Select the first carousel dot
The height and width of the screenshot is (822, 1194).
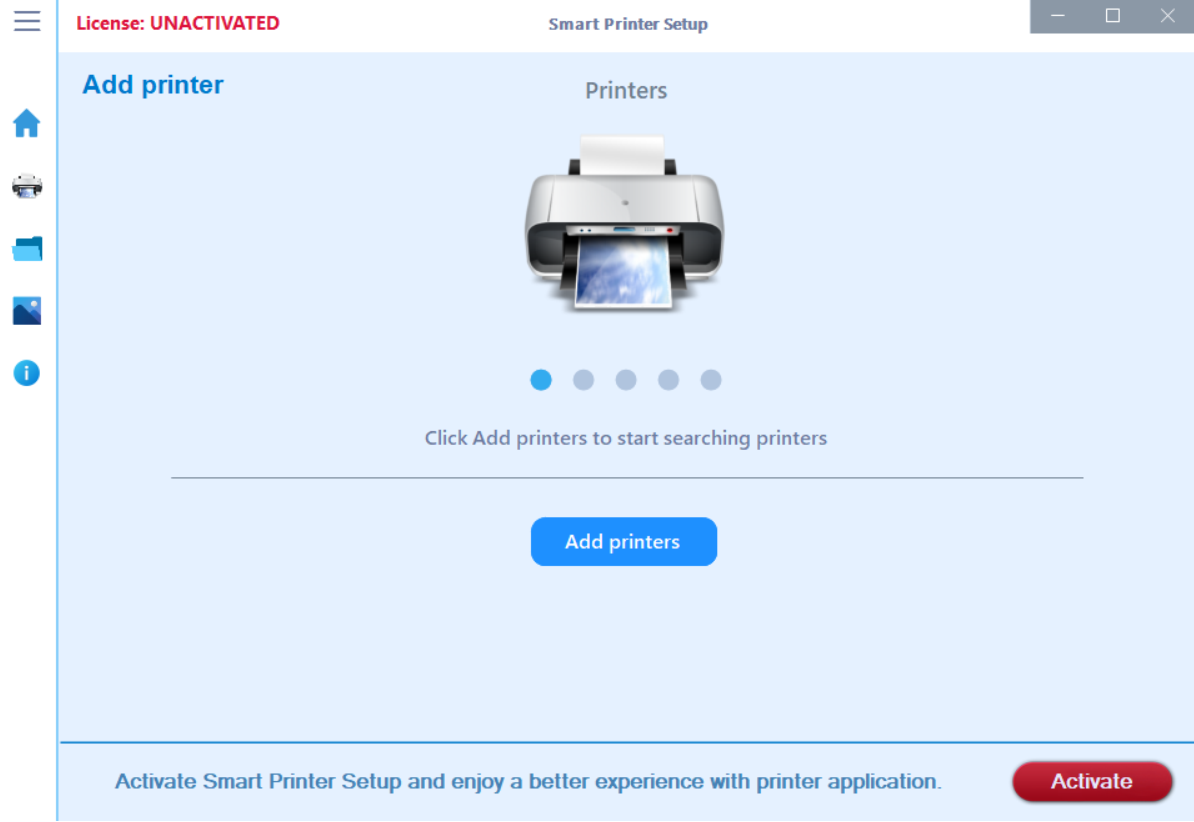click(541, 380)
